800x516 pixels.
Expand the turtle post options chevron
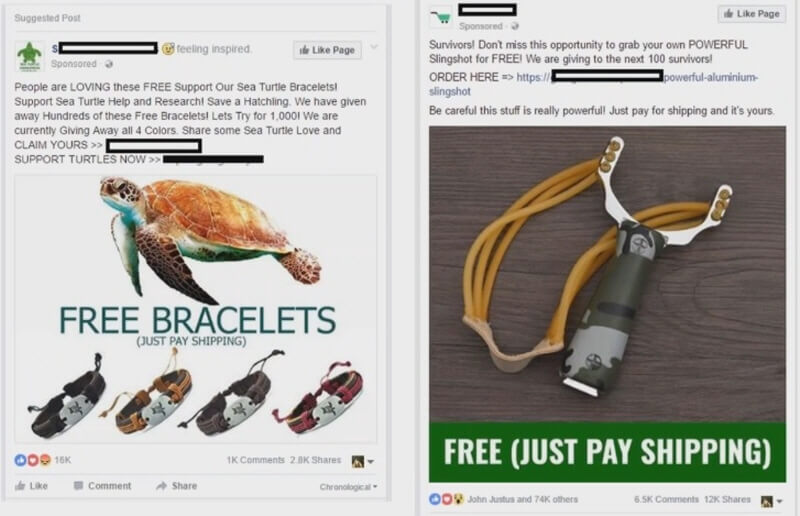[374, 47]
